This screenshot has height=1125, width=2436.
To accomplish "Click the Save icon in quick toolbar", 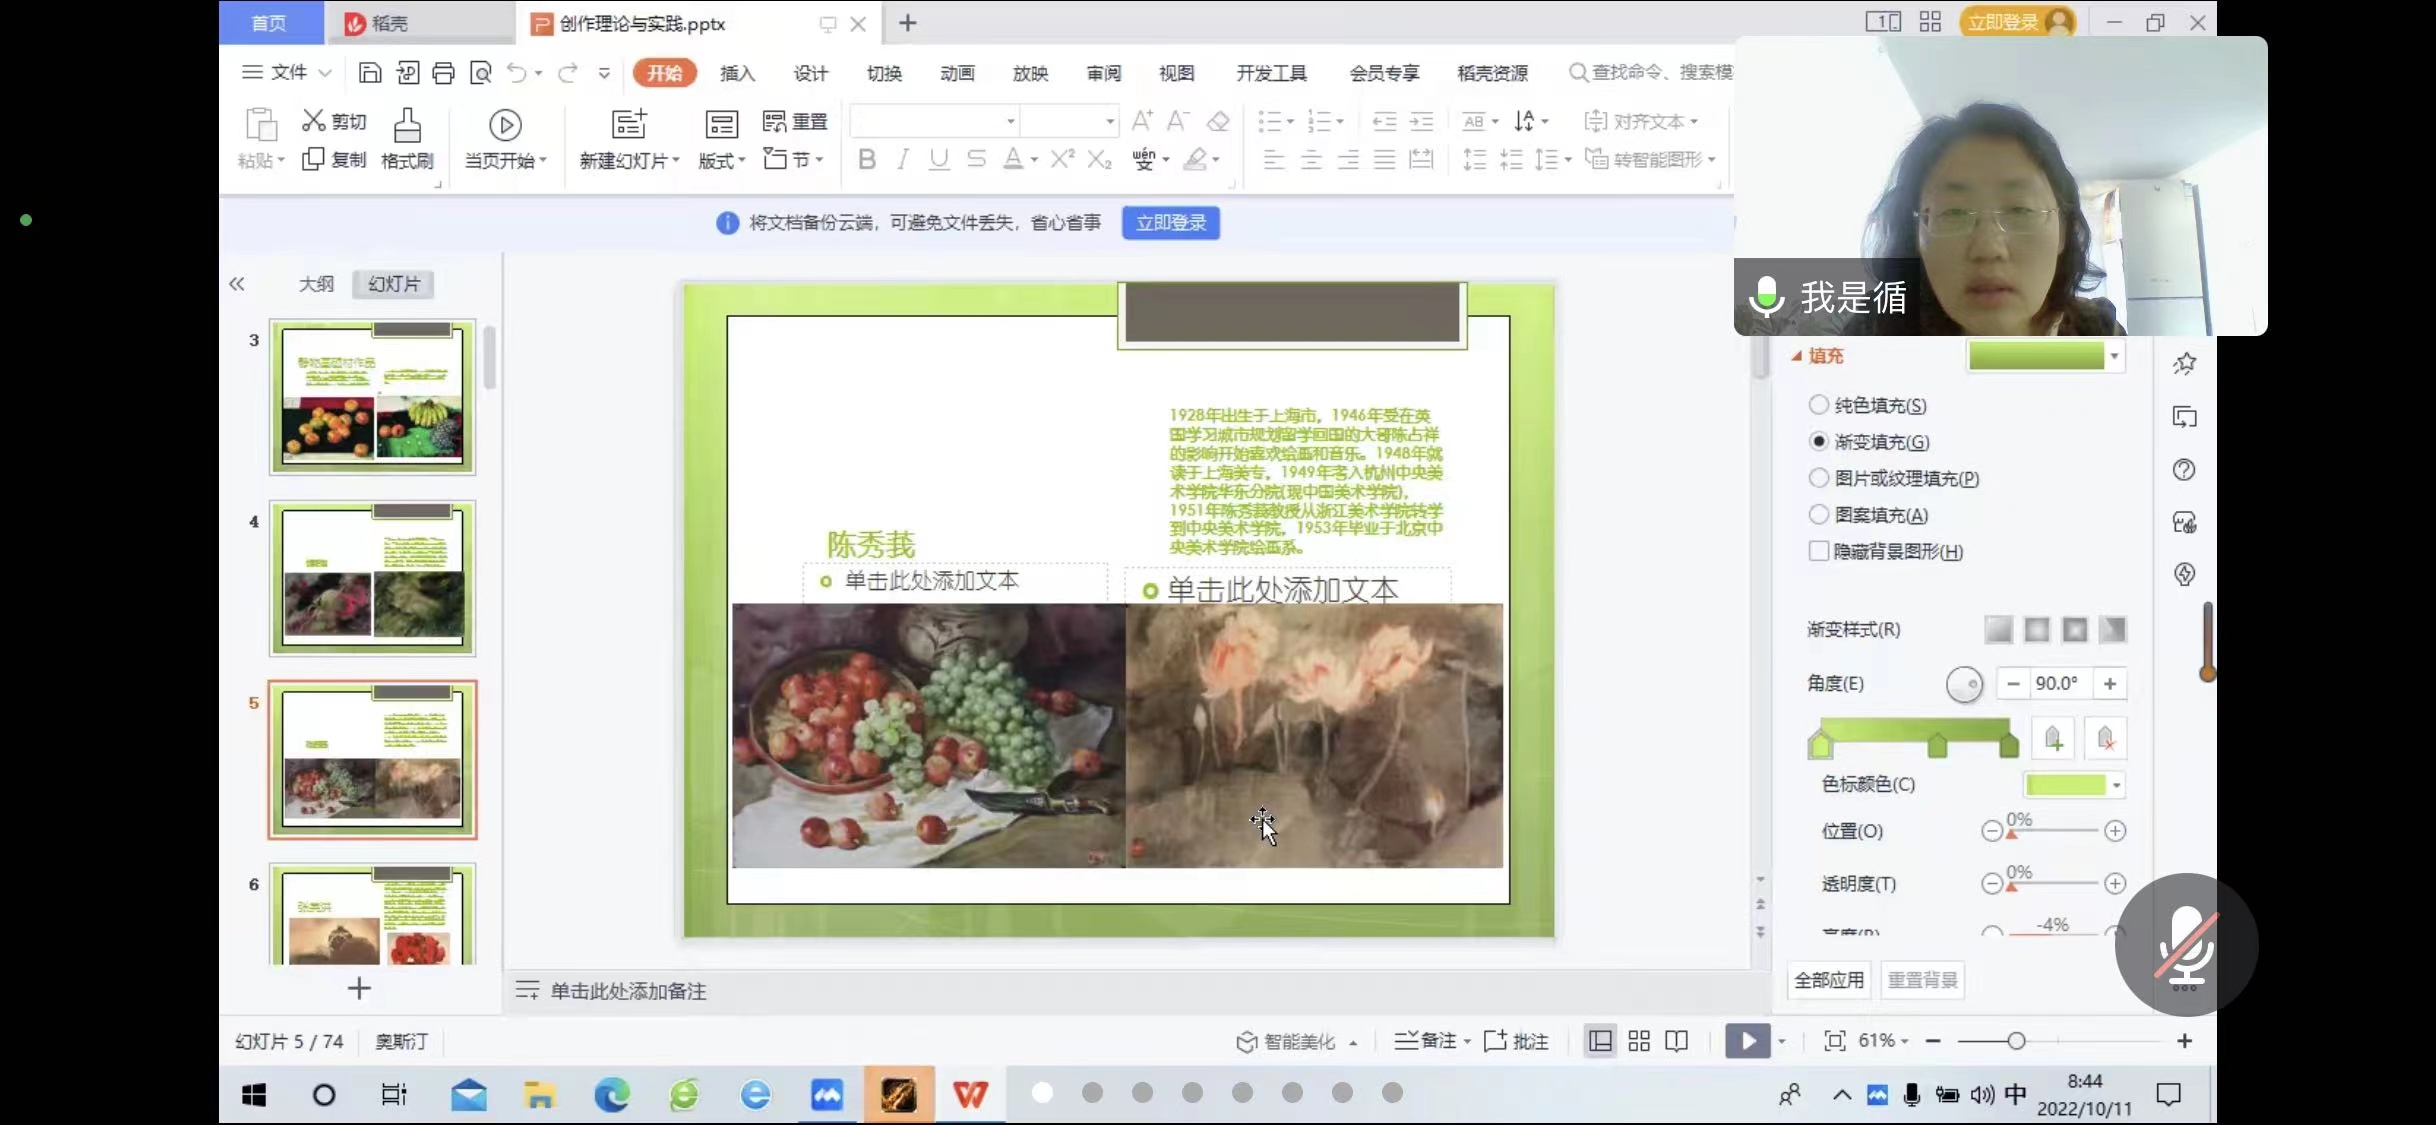I will coord(370,73).
